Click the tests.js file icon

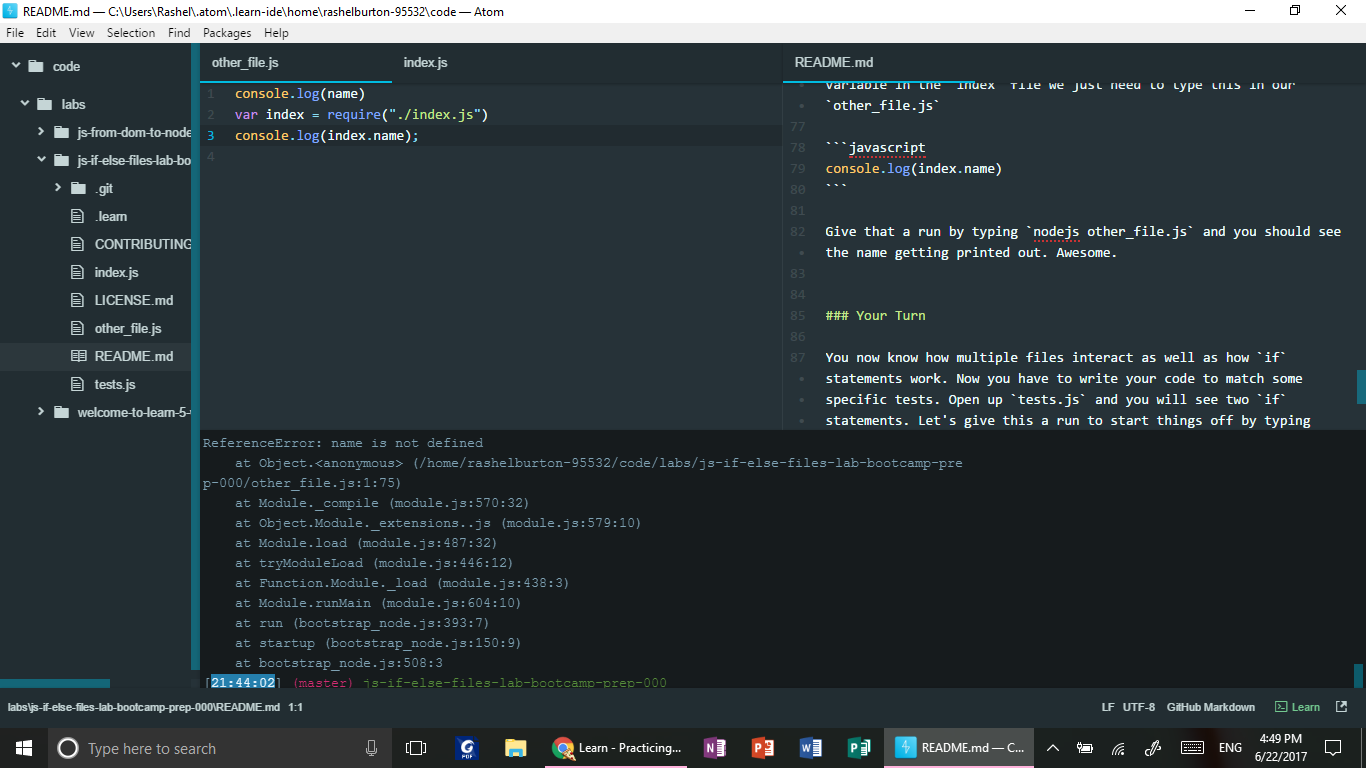[78, 384]
